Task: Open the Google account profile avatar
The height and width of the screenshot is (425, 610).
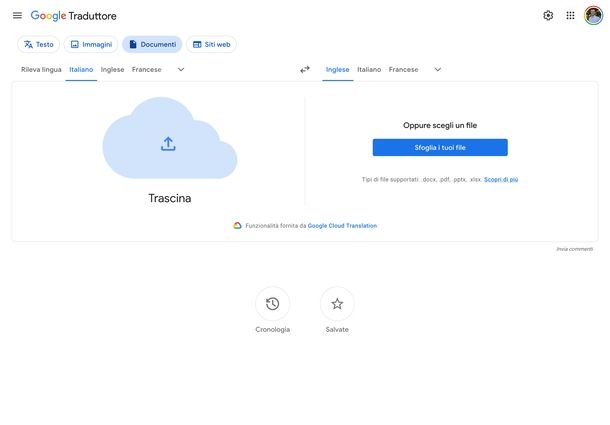Action: coord(593,16)
